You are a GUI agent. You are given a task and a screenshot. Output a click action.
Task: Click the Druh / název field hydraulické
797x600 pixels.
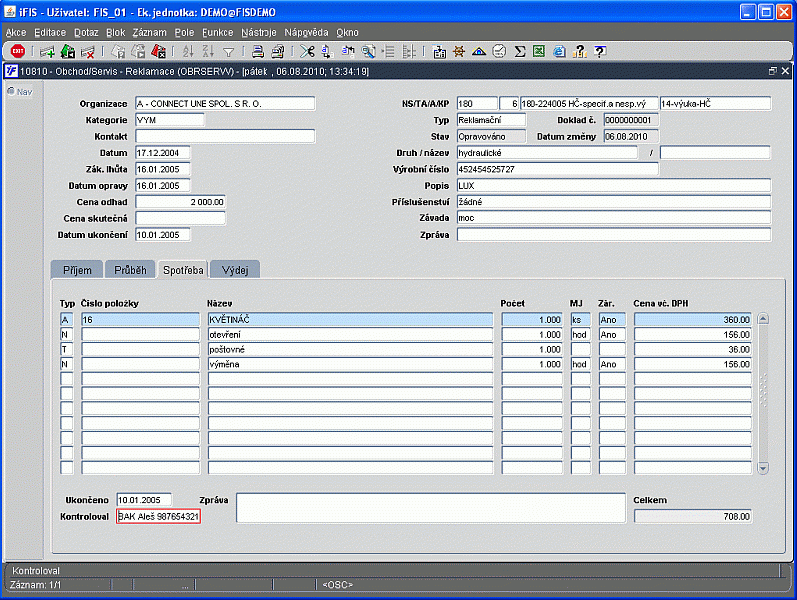pos(547,153)
